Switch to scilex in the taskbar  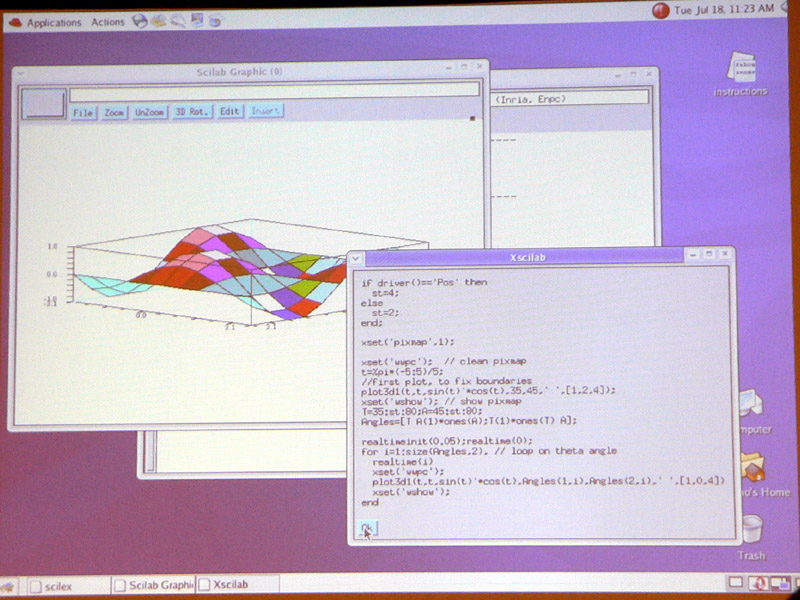68,586
